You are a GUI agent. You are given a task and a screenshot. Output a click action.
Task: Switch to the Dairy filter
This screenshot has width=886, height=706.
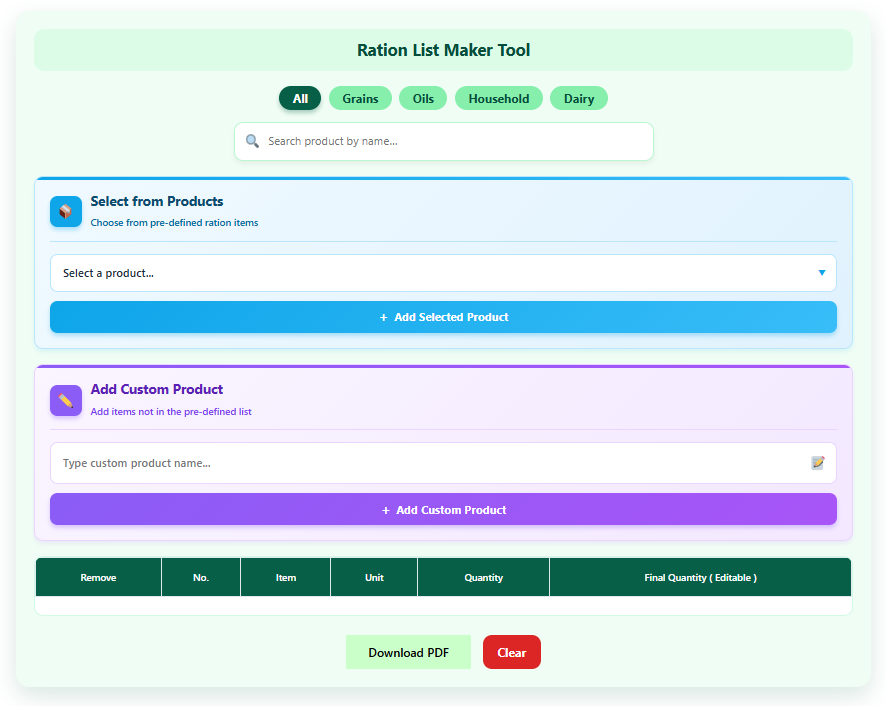coord(578,98)
